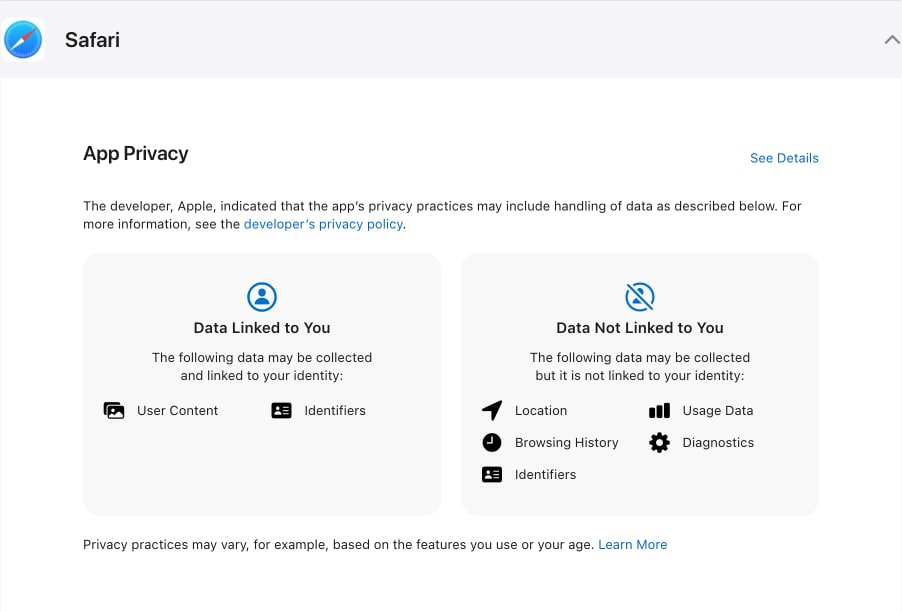The image size is (902, 612).
Task: Click the Browsing History label
Action: coord(566,442)
